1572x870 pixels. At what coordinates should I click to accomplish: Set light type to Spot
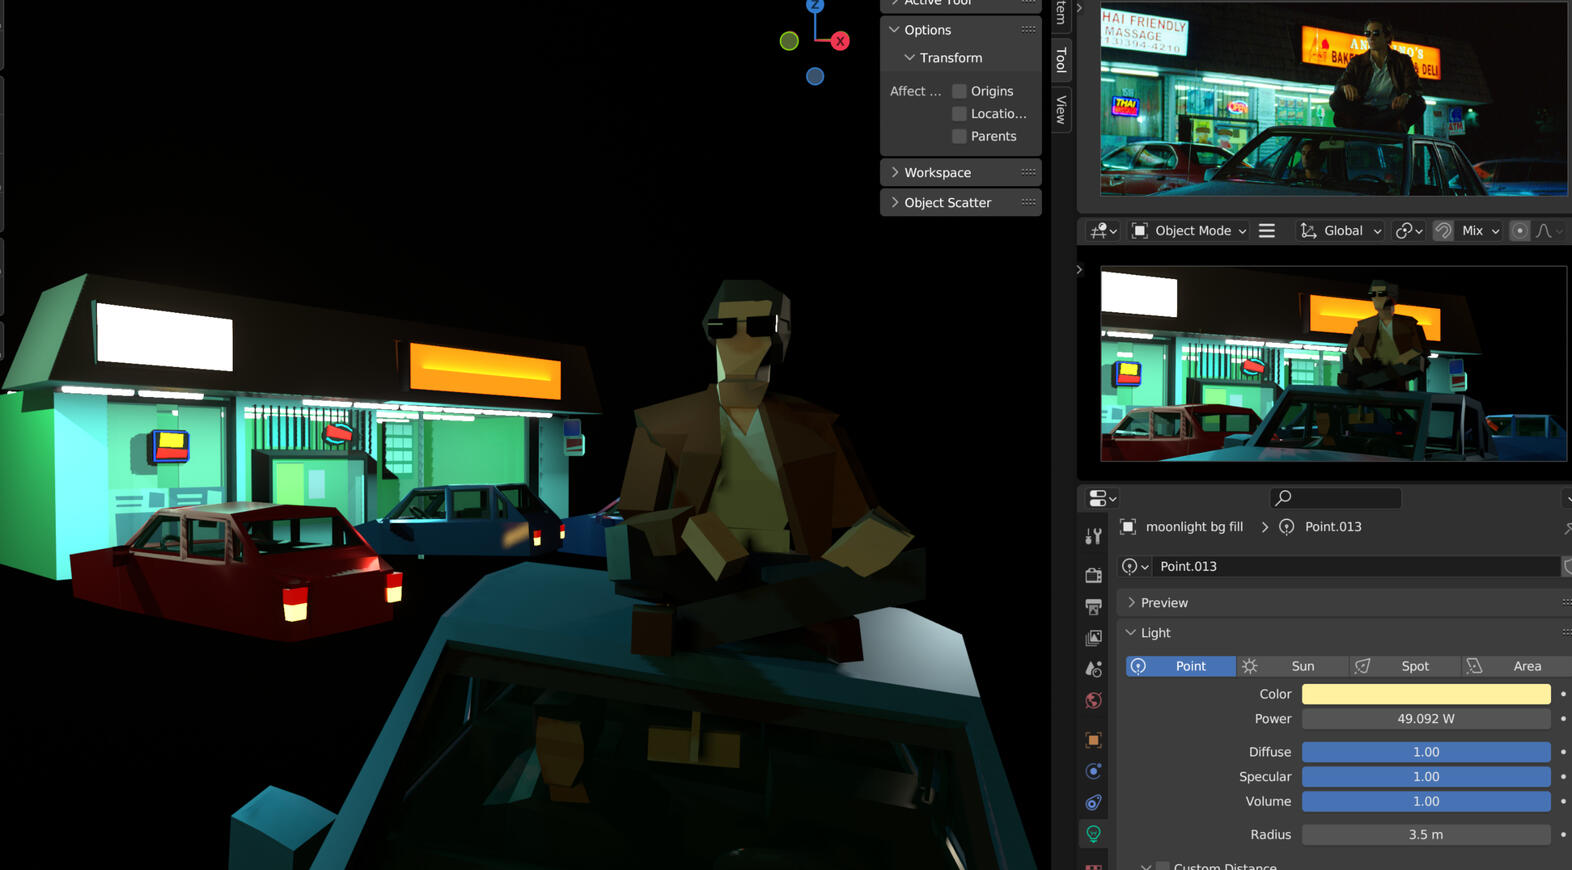pos(1403,666)
